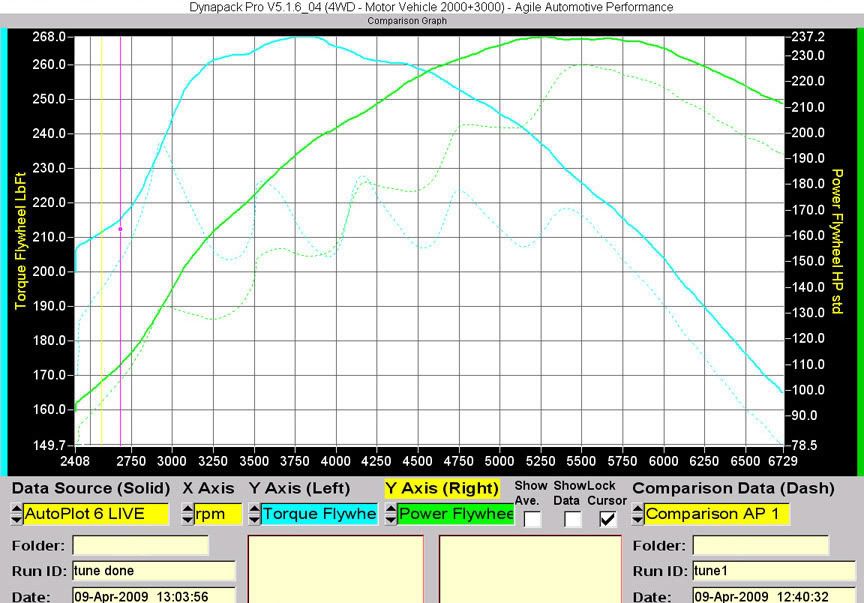Screen dimensions: 864x603
Task: Click the solid data Folder field
Action: [140, 546]
